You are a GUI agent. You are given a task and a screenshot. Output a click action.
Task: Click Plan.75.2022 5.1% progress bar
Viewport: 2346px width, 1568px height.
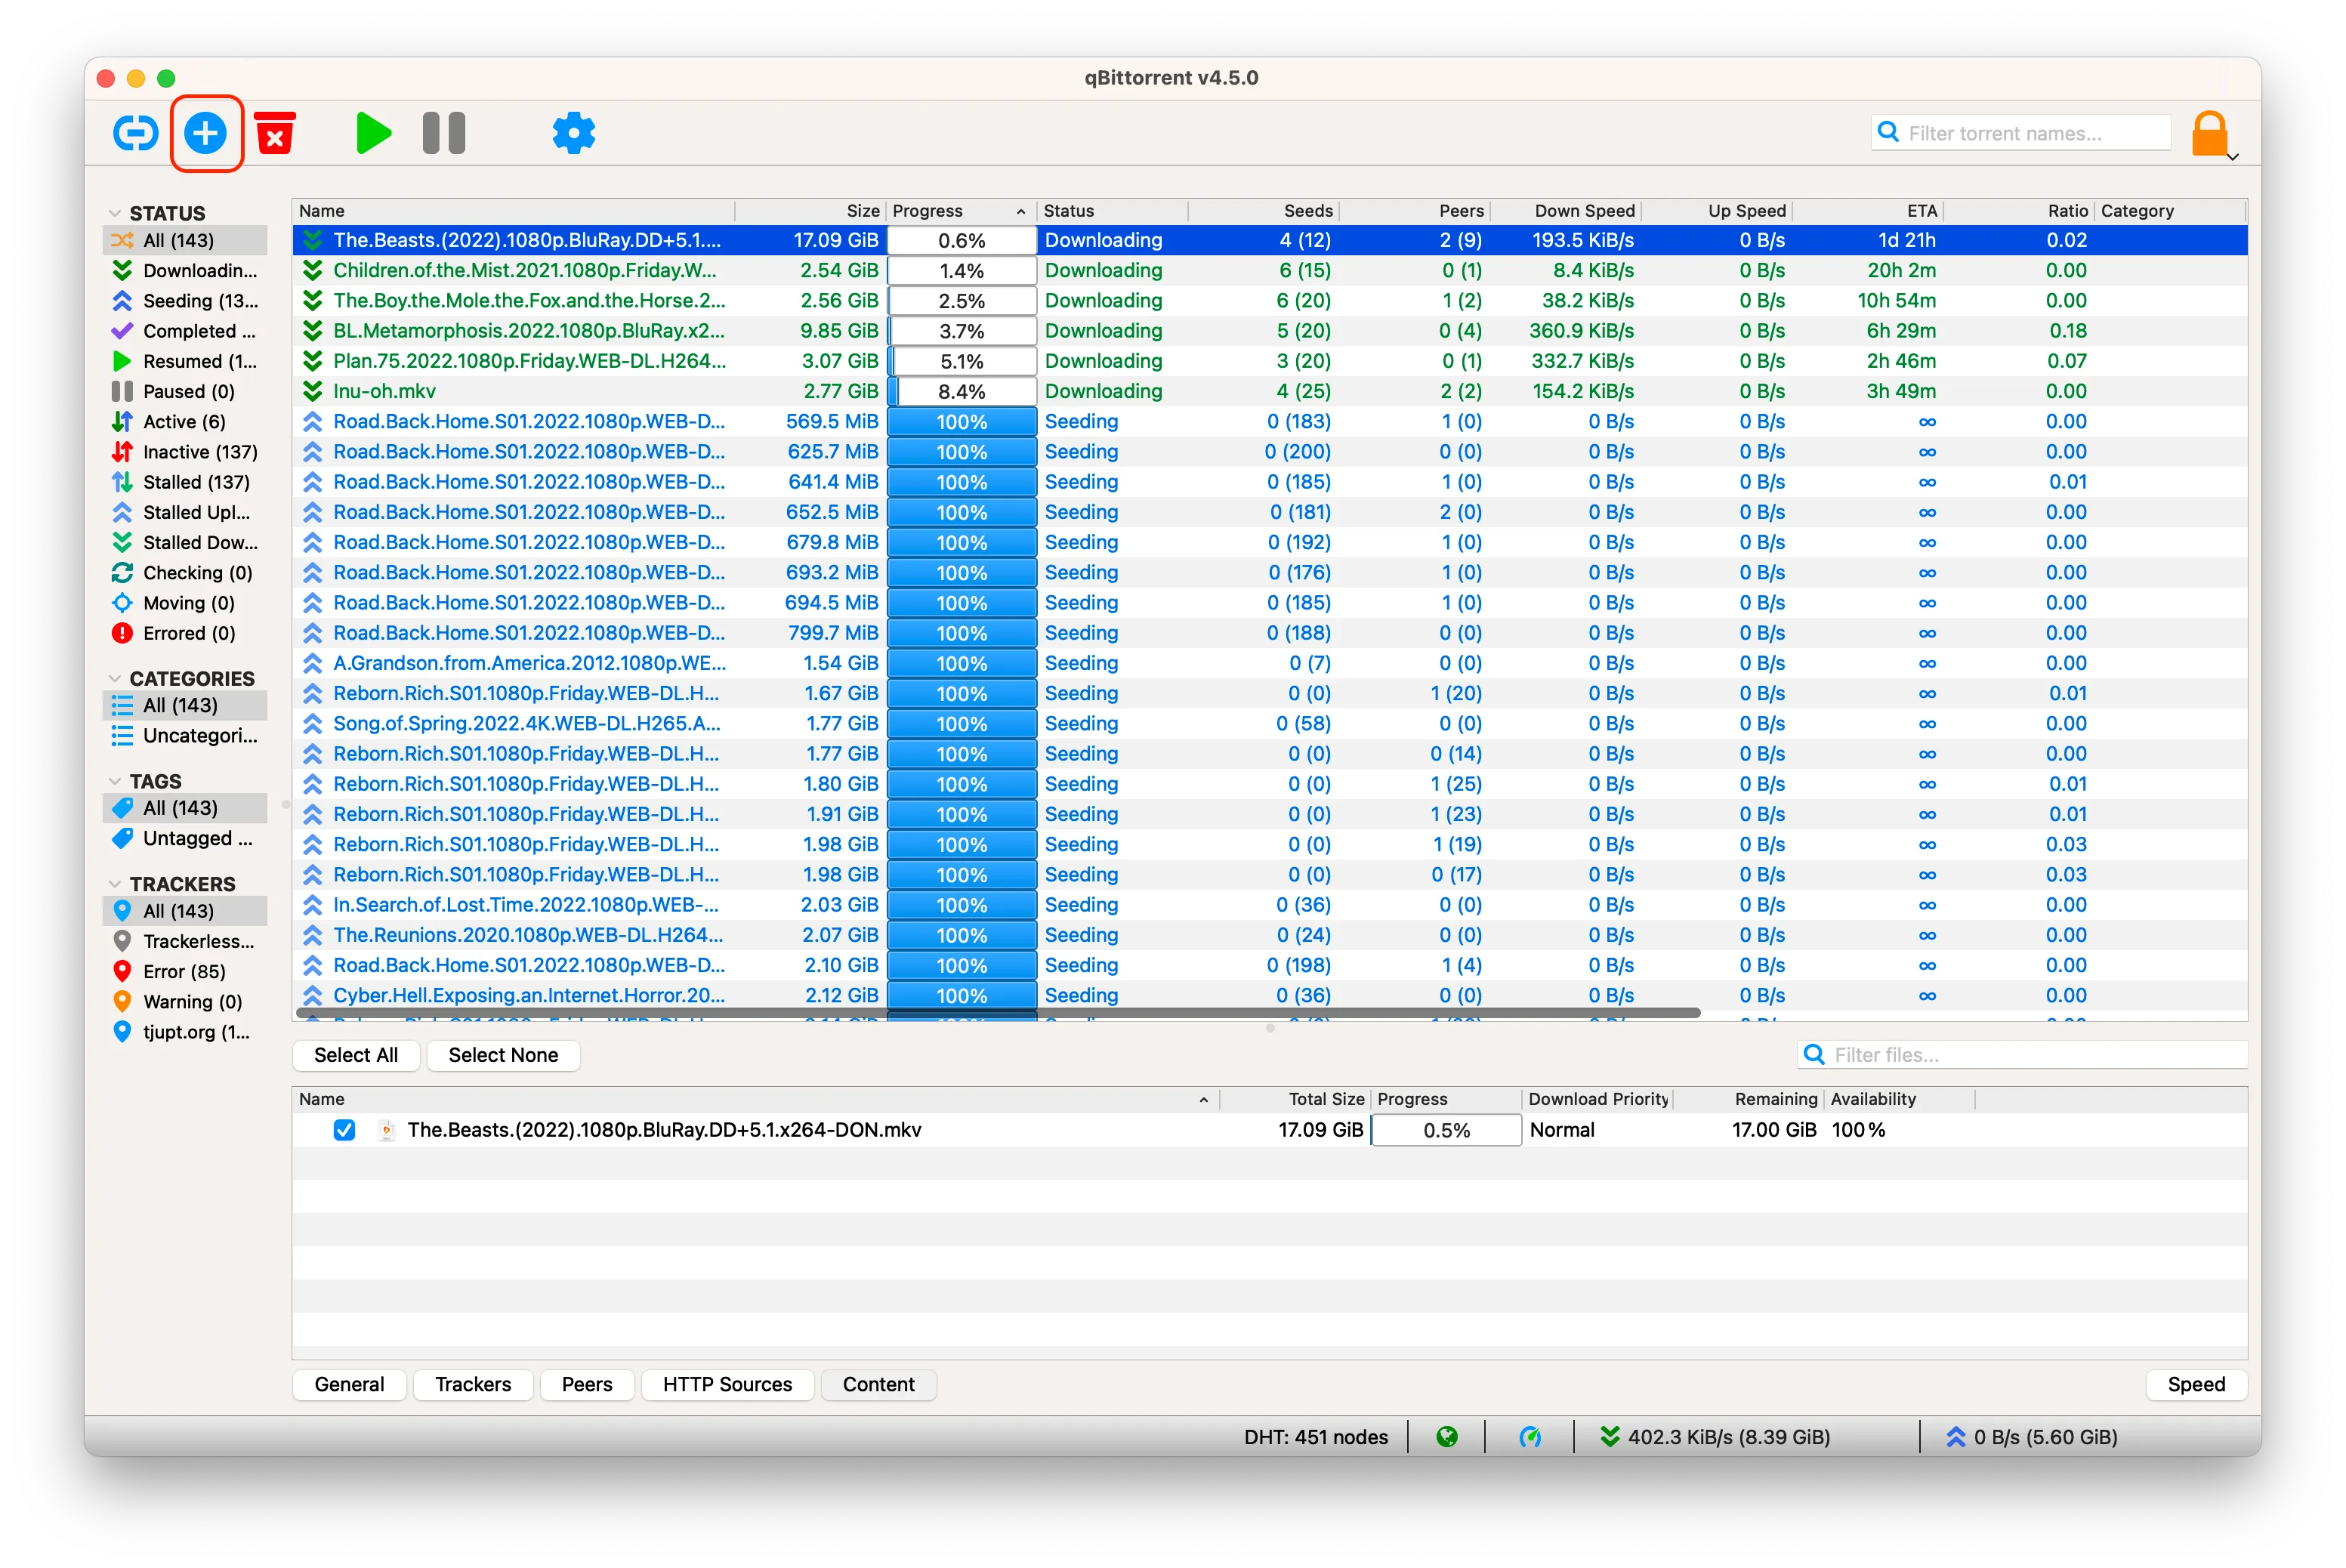point(961,361)
